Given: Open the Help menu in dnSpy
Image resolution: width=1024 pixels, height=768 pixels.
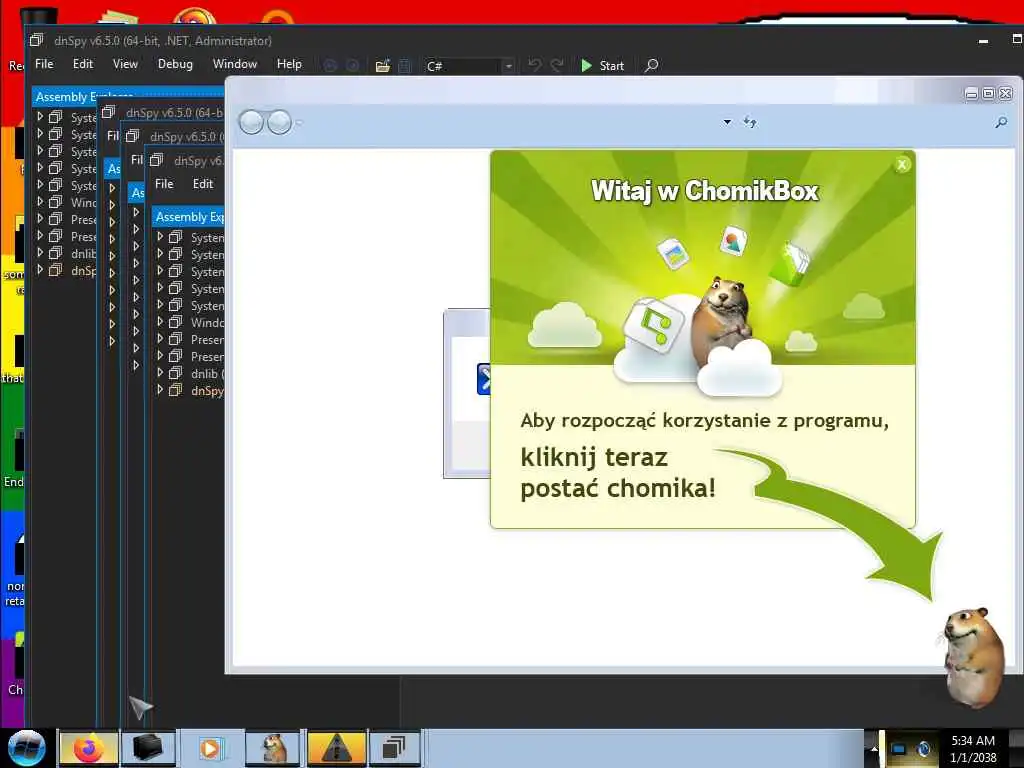Looking at the screenshot, I should (x=289, y=64).
